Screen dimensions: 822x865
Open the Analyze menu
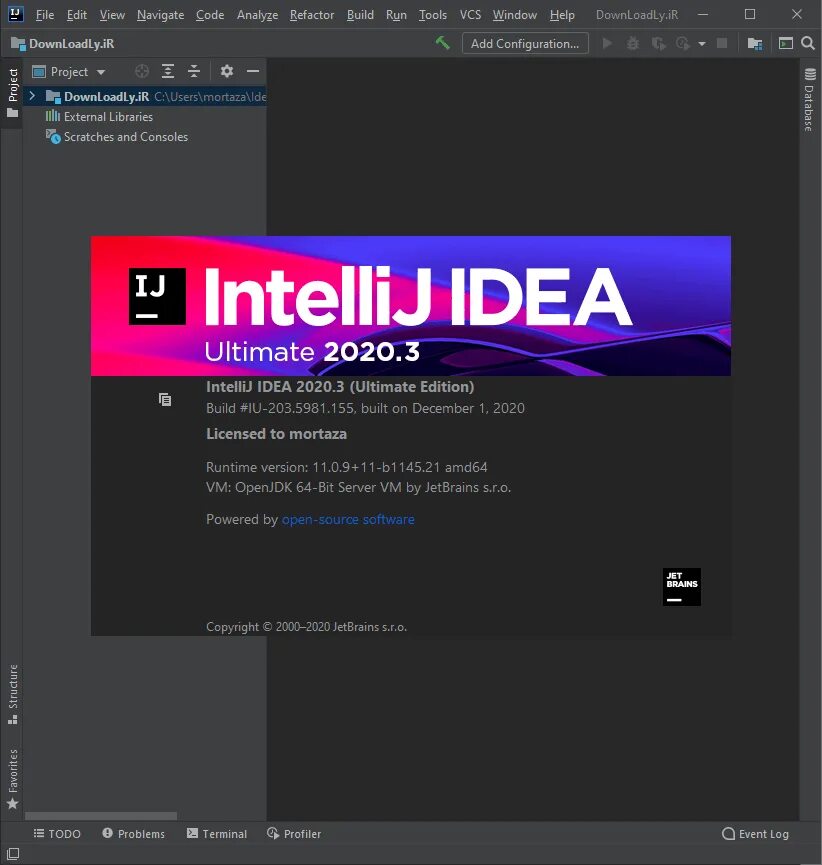click(258, 15)
